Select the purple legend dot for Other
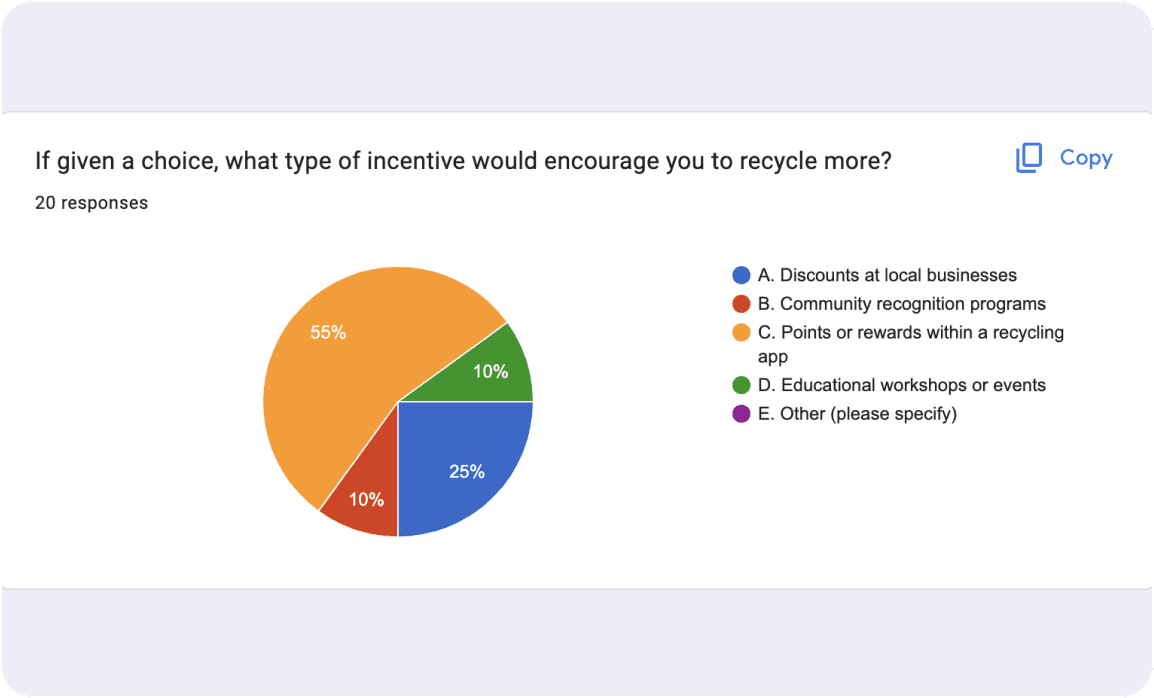This screenshot has height=698, width=1154. [741, 414]
